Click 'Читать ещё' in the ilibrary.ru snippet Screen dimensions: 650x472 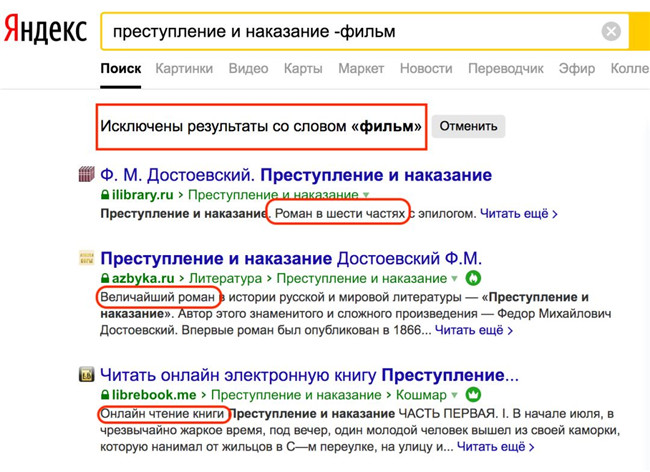(519, 214)
